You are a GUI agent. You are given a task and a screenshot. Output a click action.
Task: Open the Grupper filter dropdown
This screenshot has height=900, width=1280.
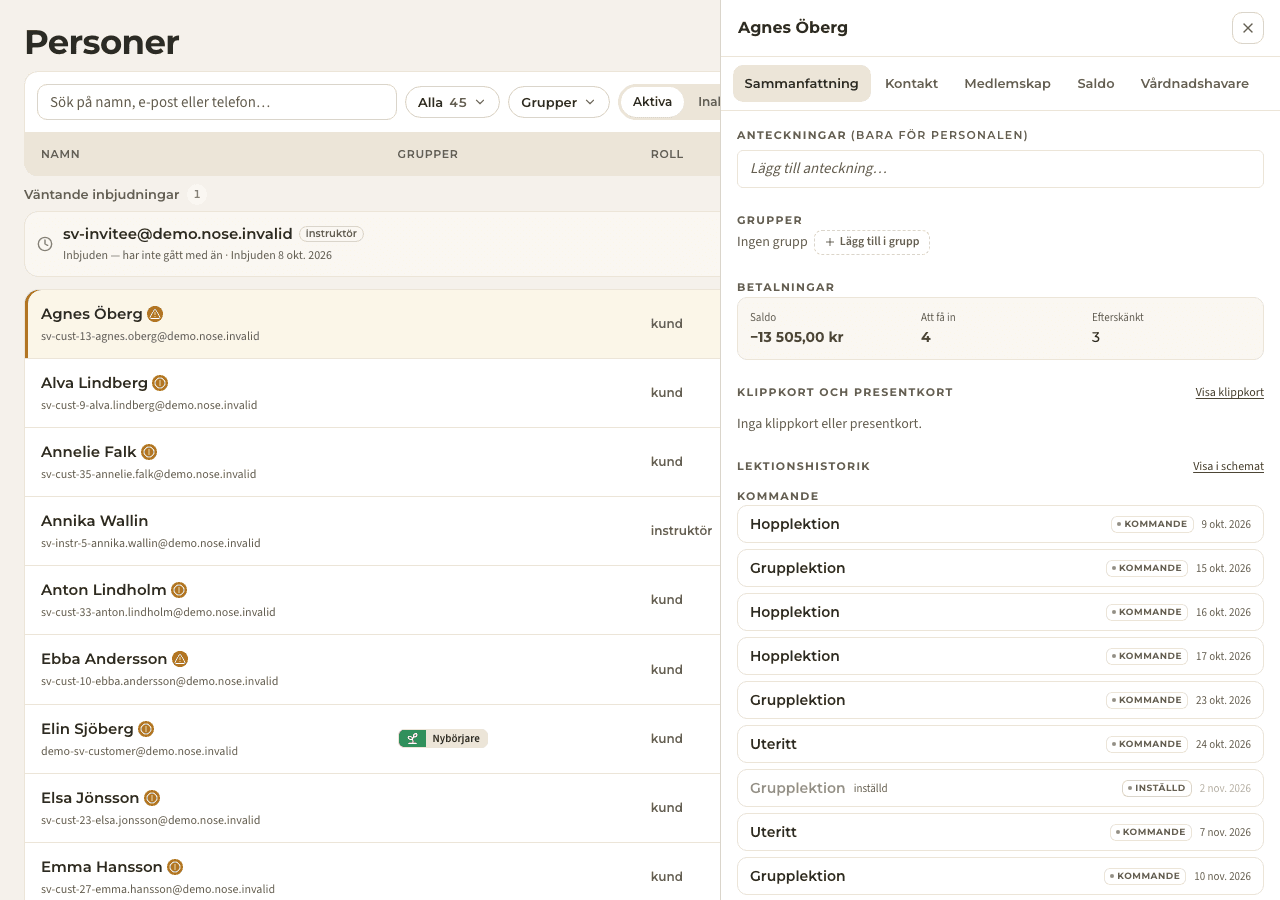point(559,102)
